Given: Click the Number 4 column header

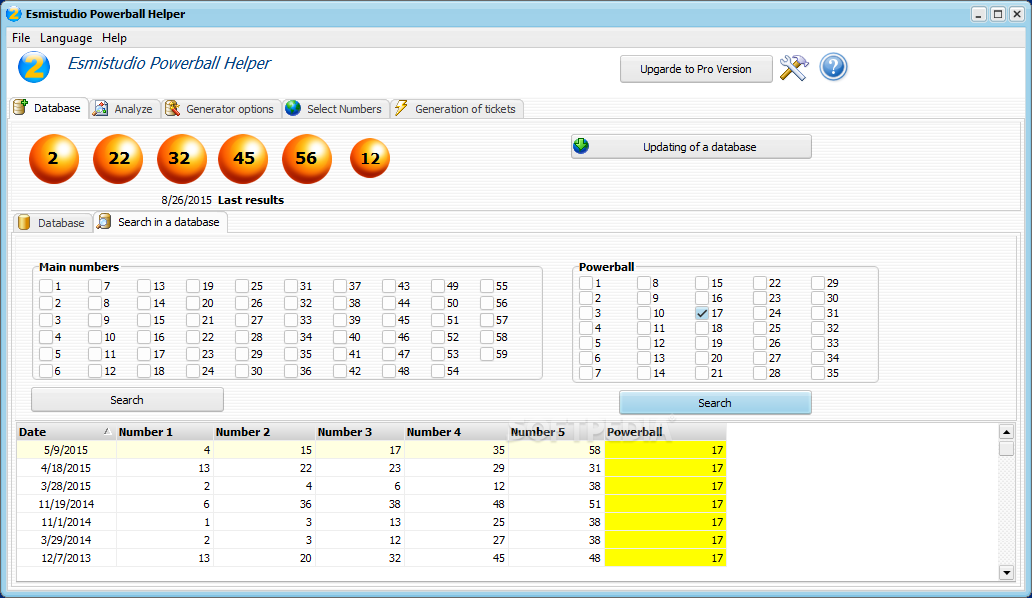Looking at the screenshot, I should (x=456, y=432).
